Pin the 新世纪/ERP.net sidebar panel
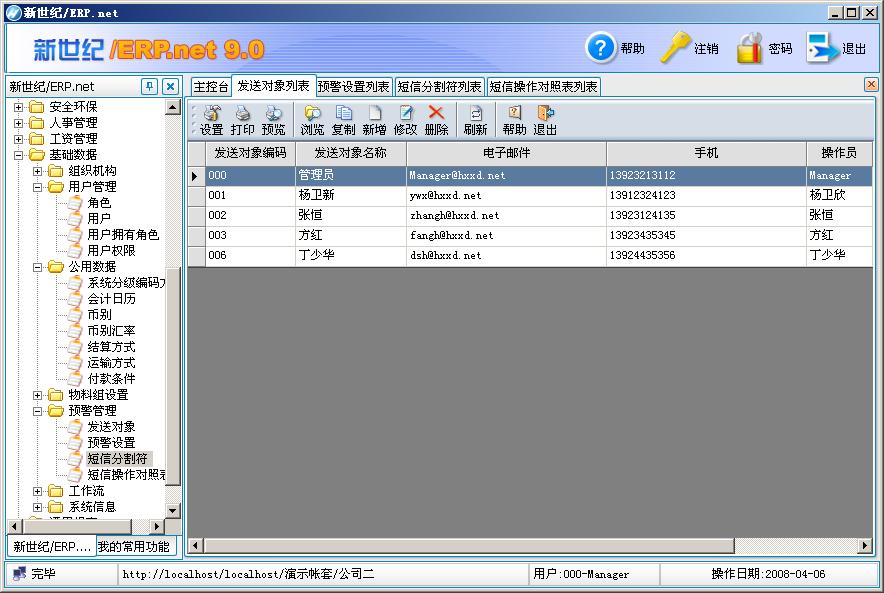The image size is (884, 593). coord(149,86)
